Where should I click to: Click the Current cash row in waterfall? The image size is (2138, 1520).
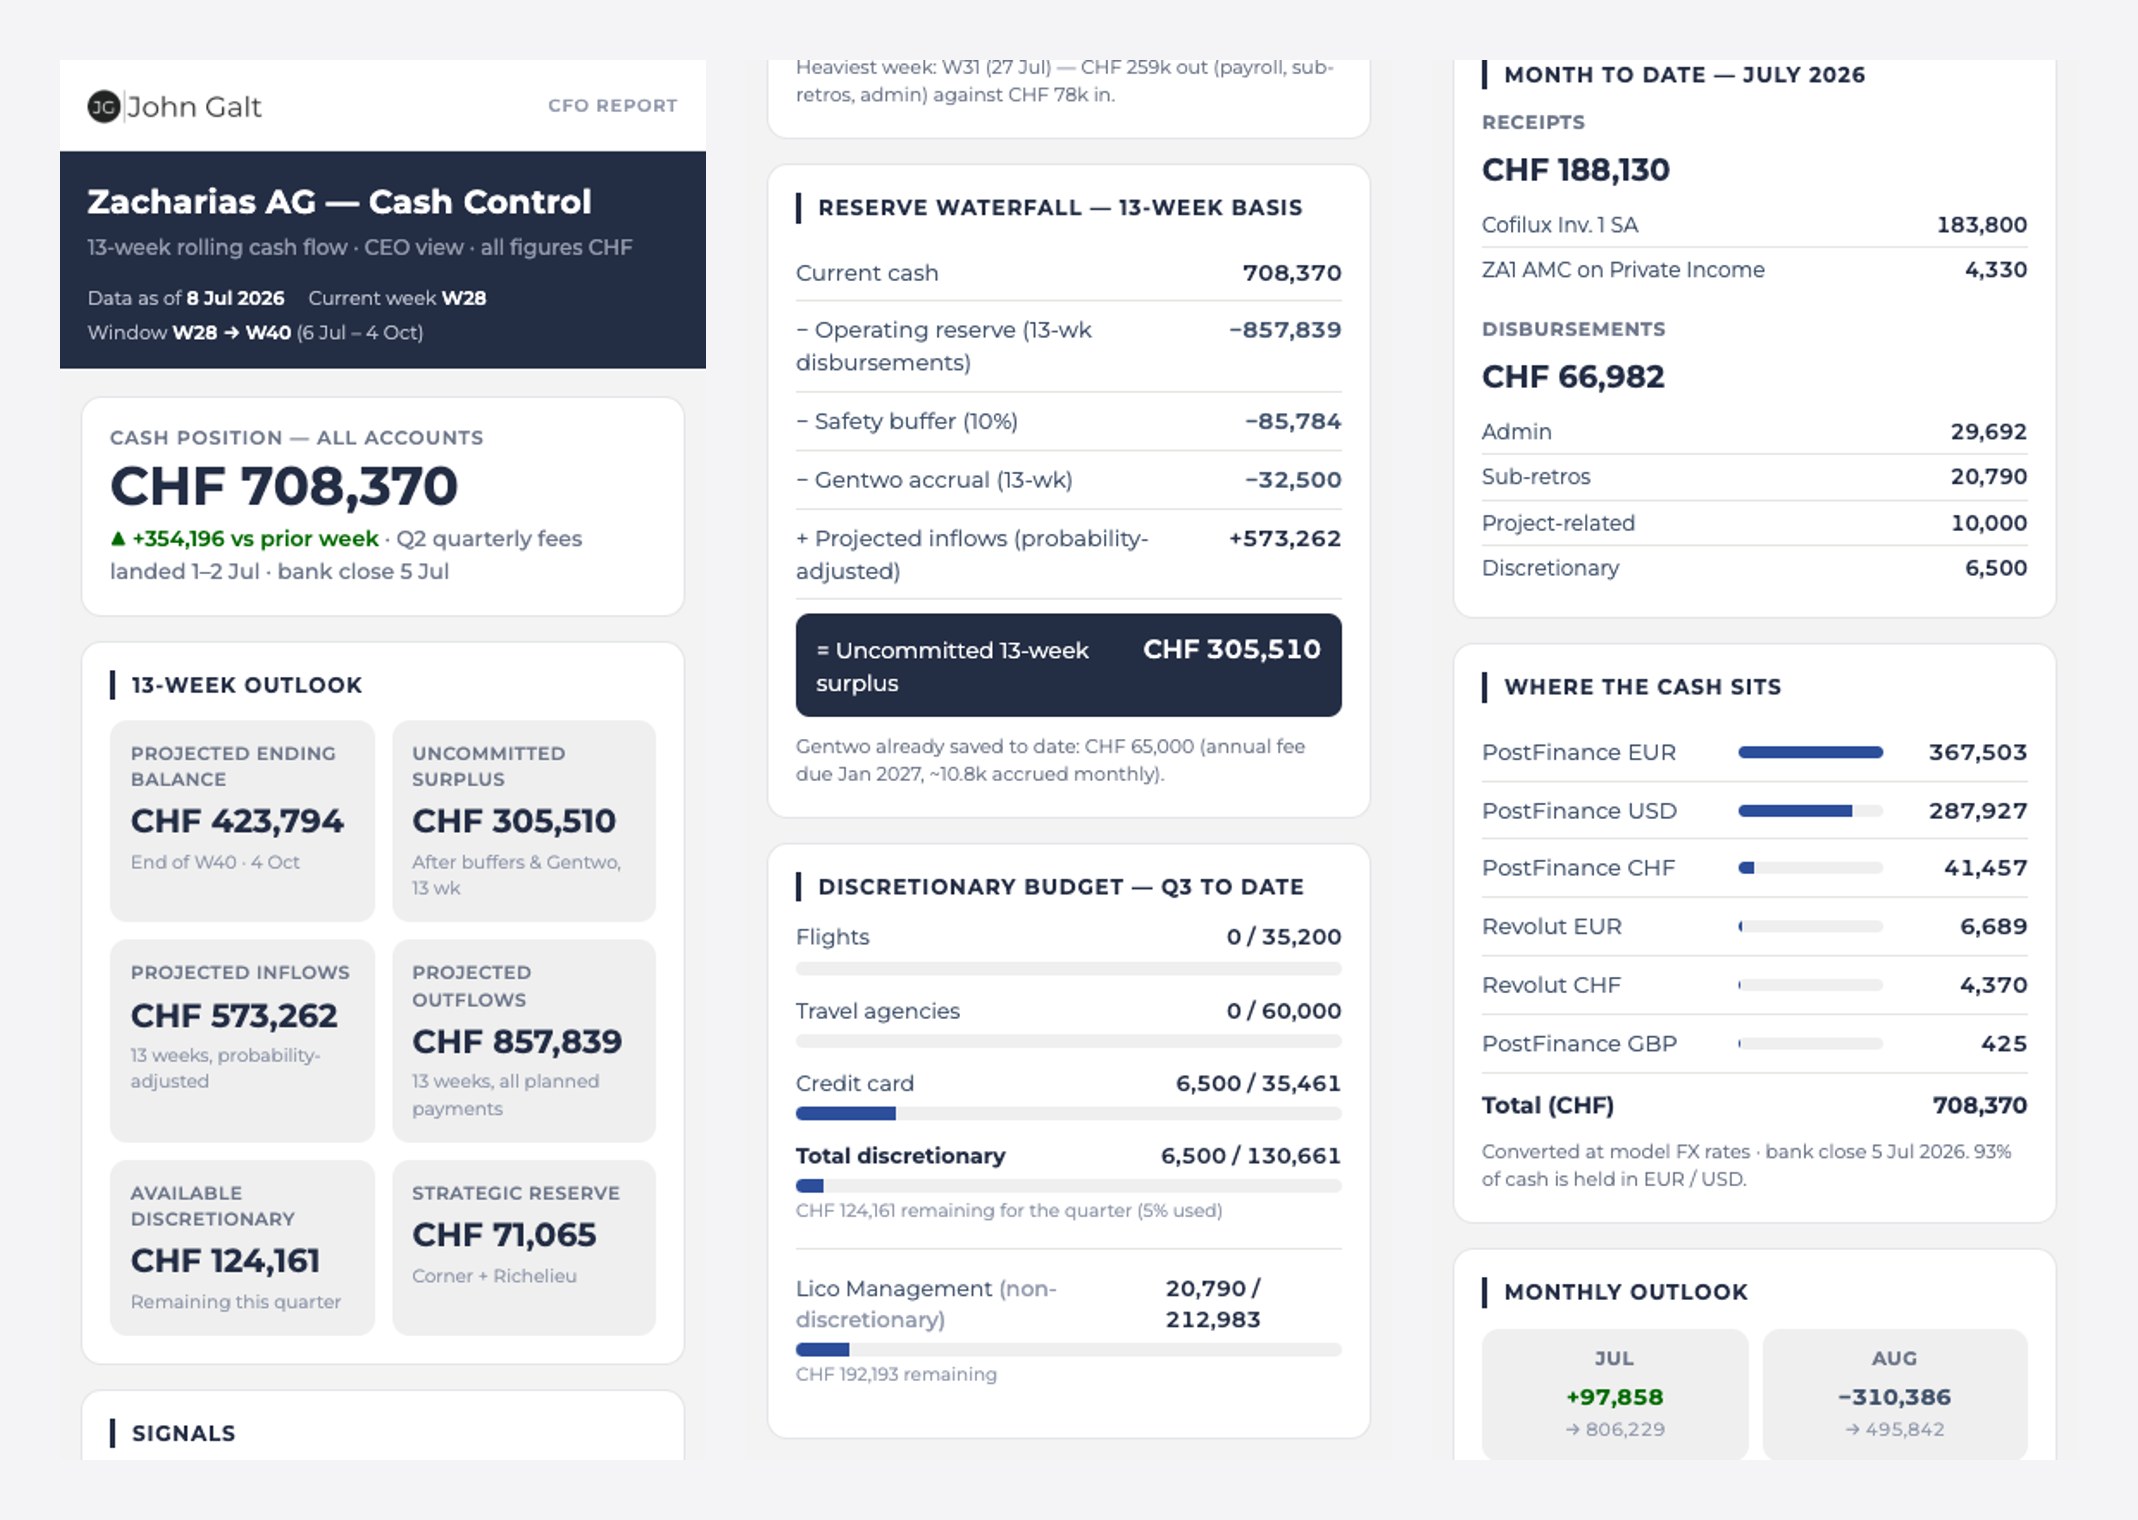pyautogui.click(x=1068, y=273)
